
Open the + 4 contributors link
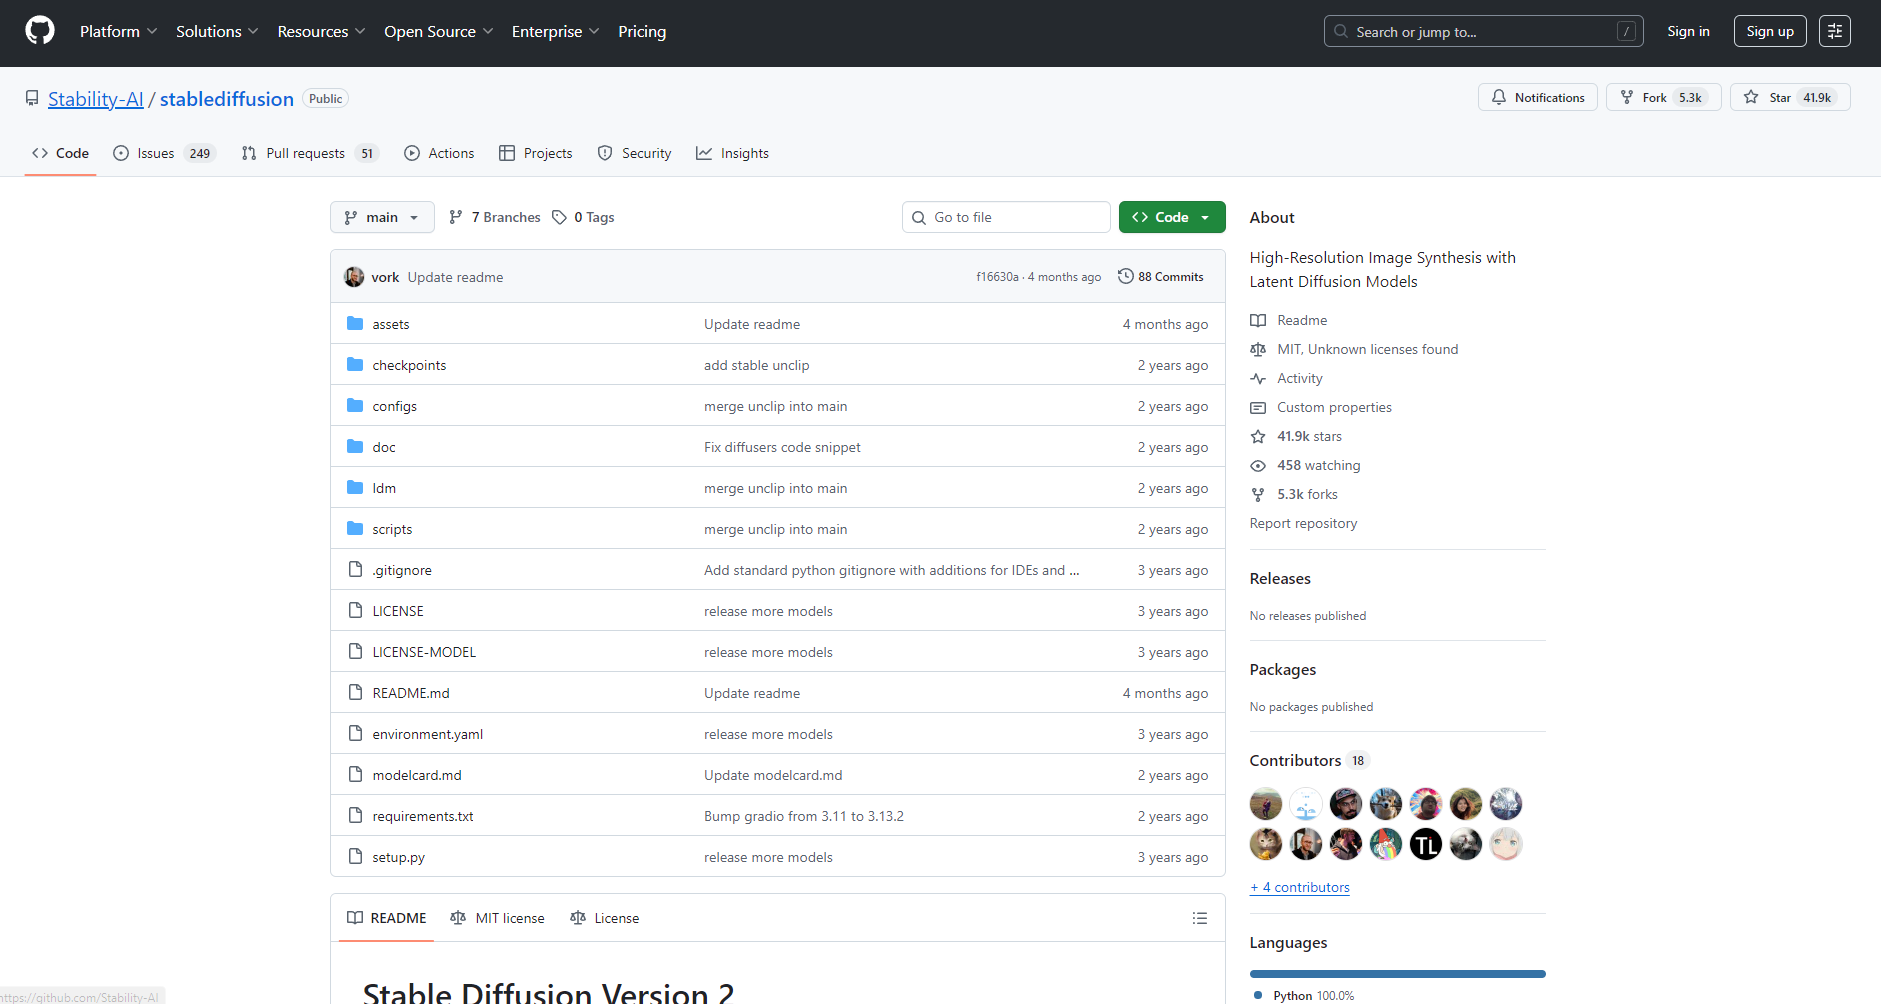coord(1299,887)
